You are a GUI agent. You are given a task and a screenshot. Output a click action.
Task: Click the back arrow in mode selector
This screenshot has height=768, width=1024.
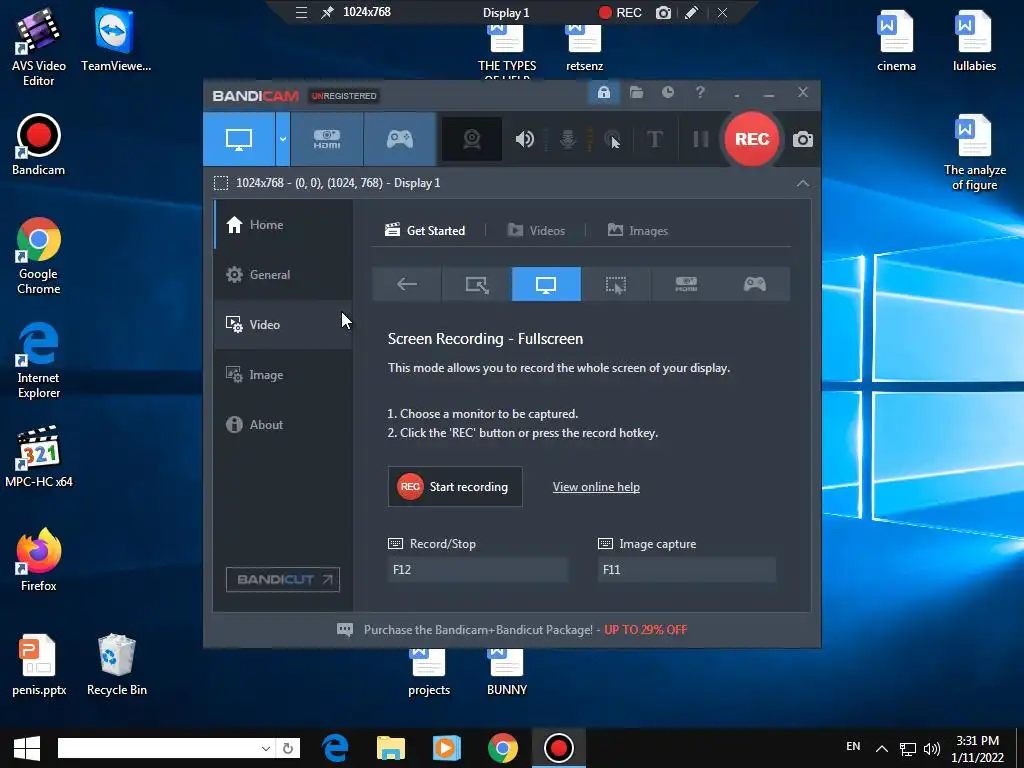point(407,284)
